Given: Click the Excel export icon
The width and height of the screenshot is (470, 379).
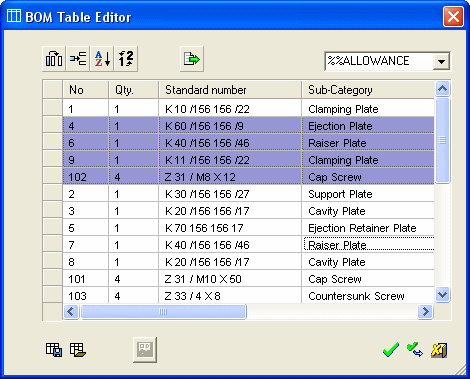Looking at the screenshot, I should (439, 350).
